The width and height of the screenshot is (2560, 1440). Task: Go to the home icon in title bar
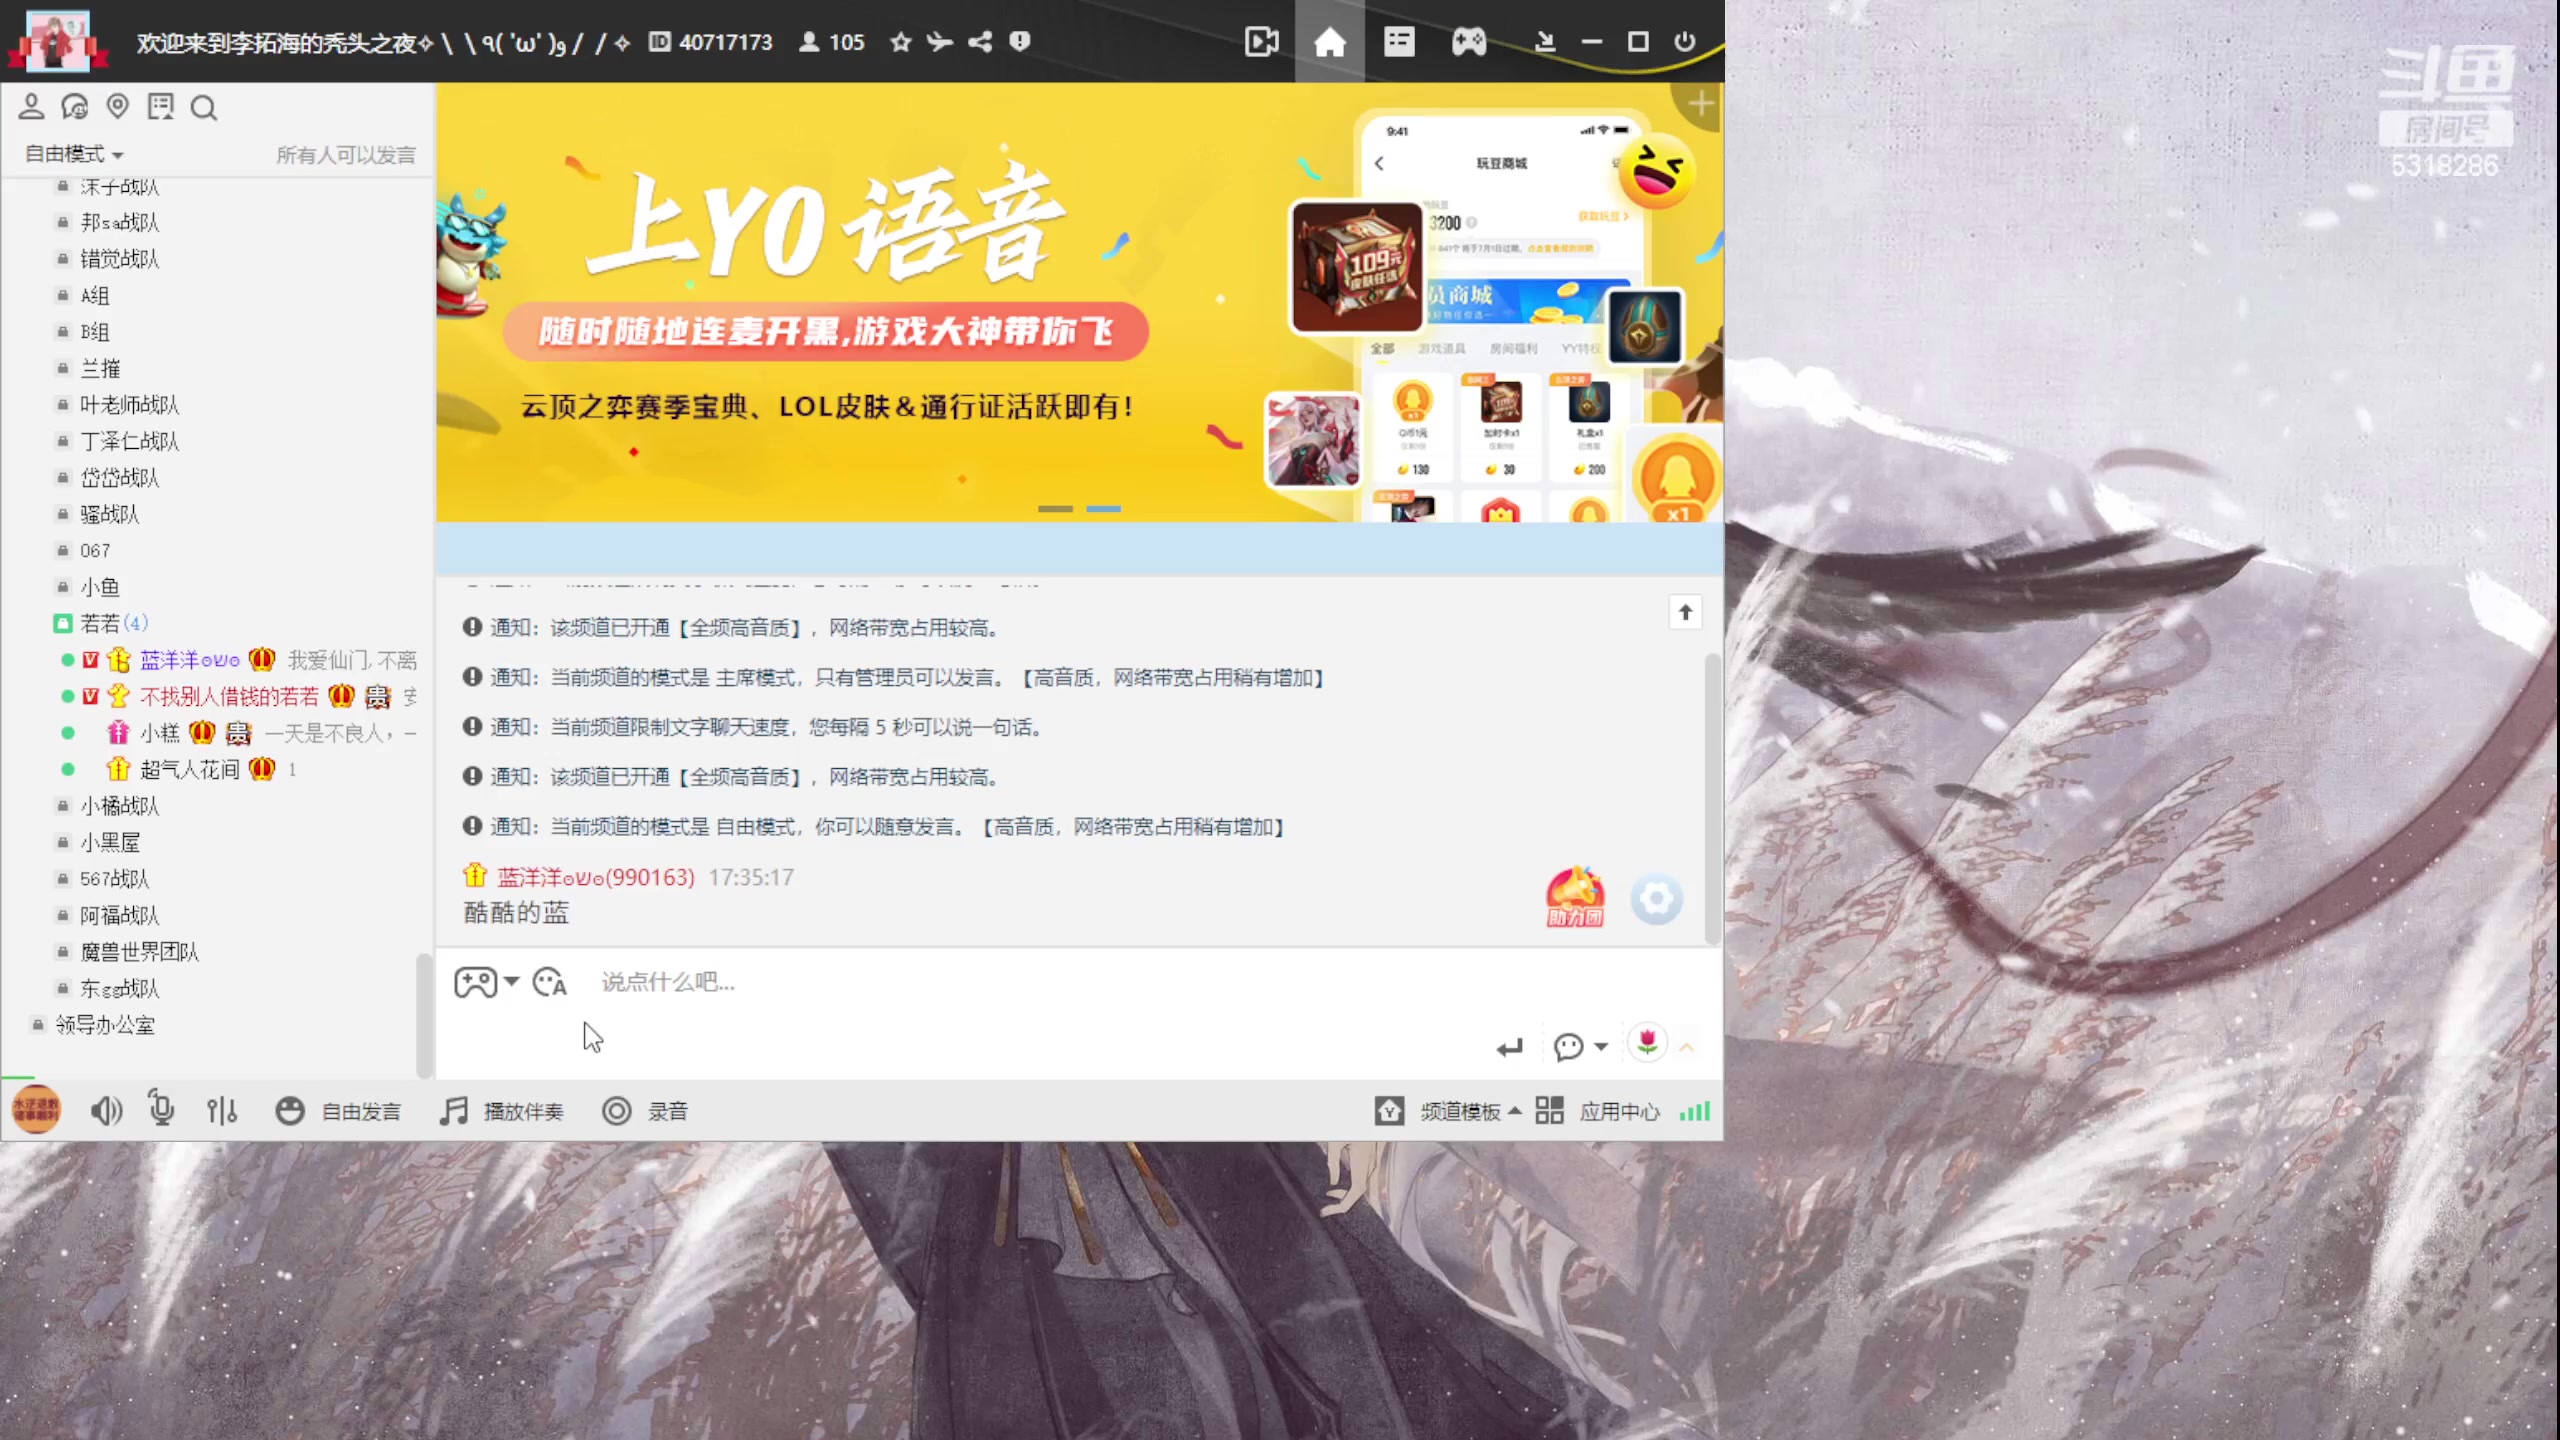(1329, 42)
